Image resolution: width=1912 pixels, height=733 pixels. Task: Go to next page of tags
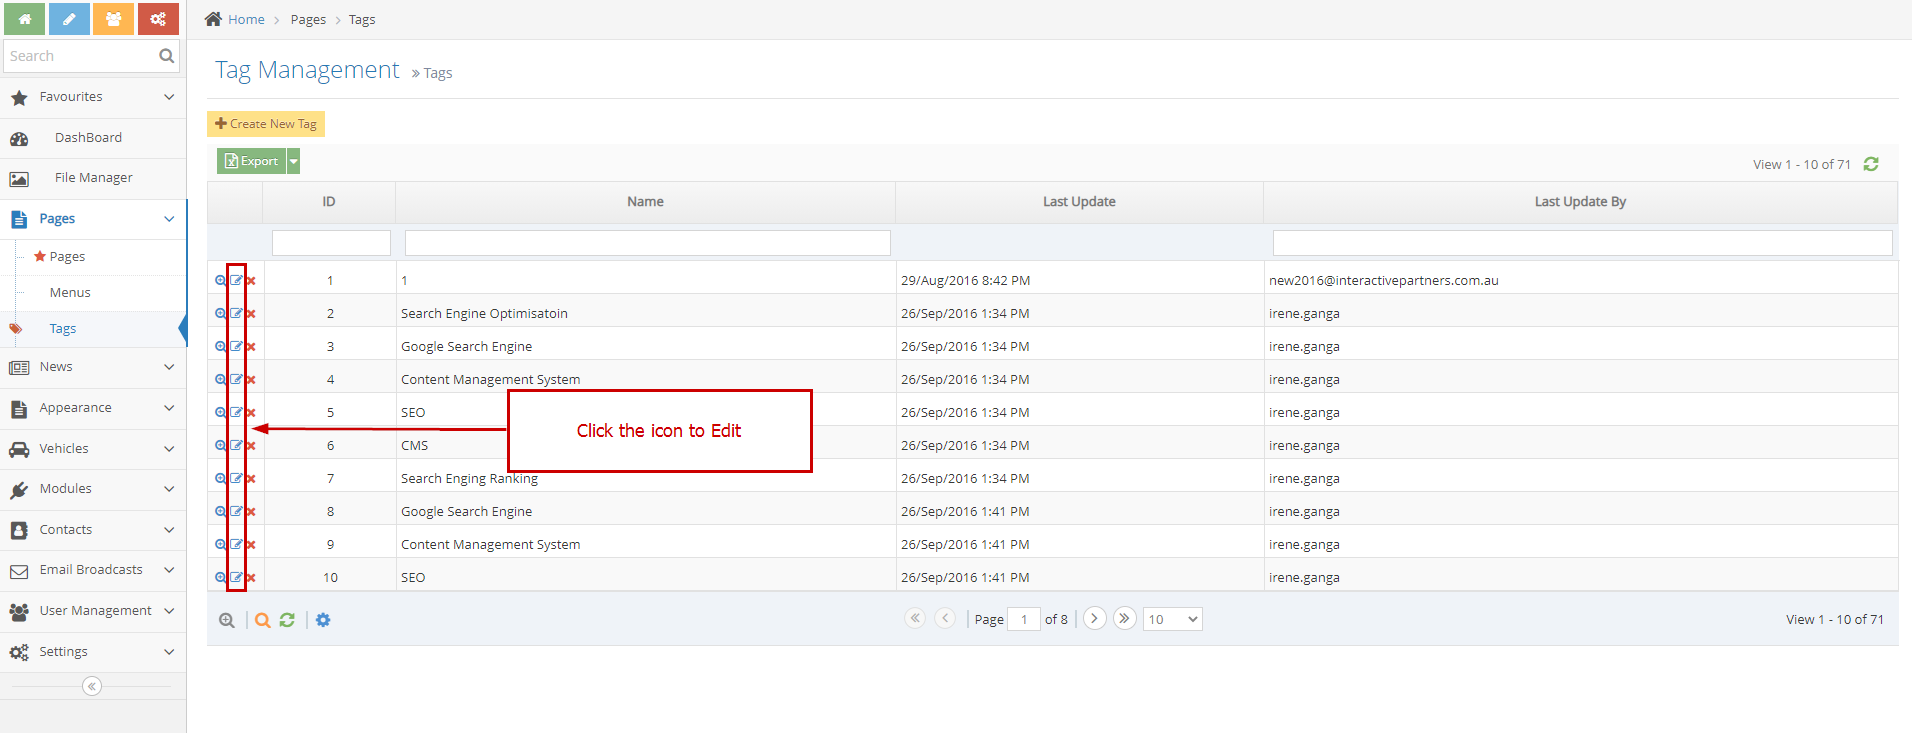pyautogui.click(x=1094, y=618)
